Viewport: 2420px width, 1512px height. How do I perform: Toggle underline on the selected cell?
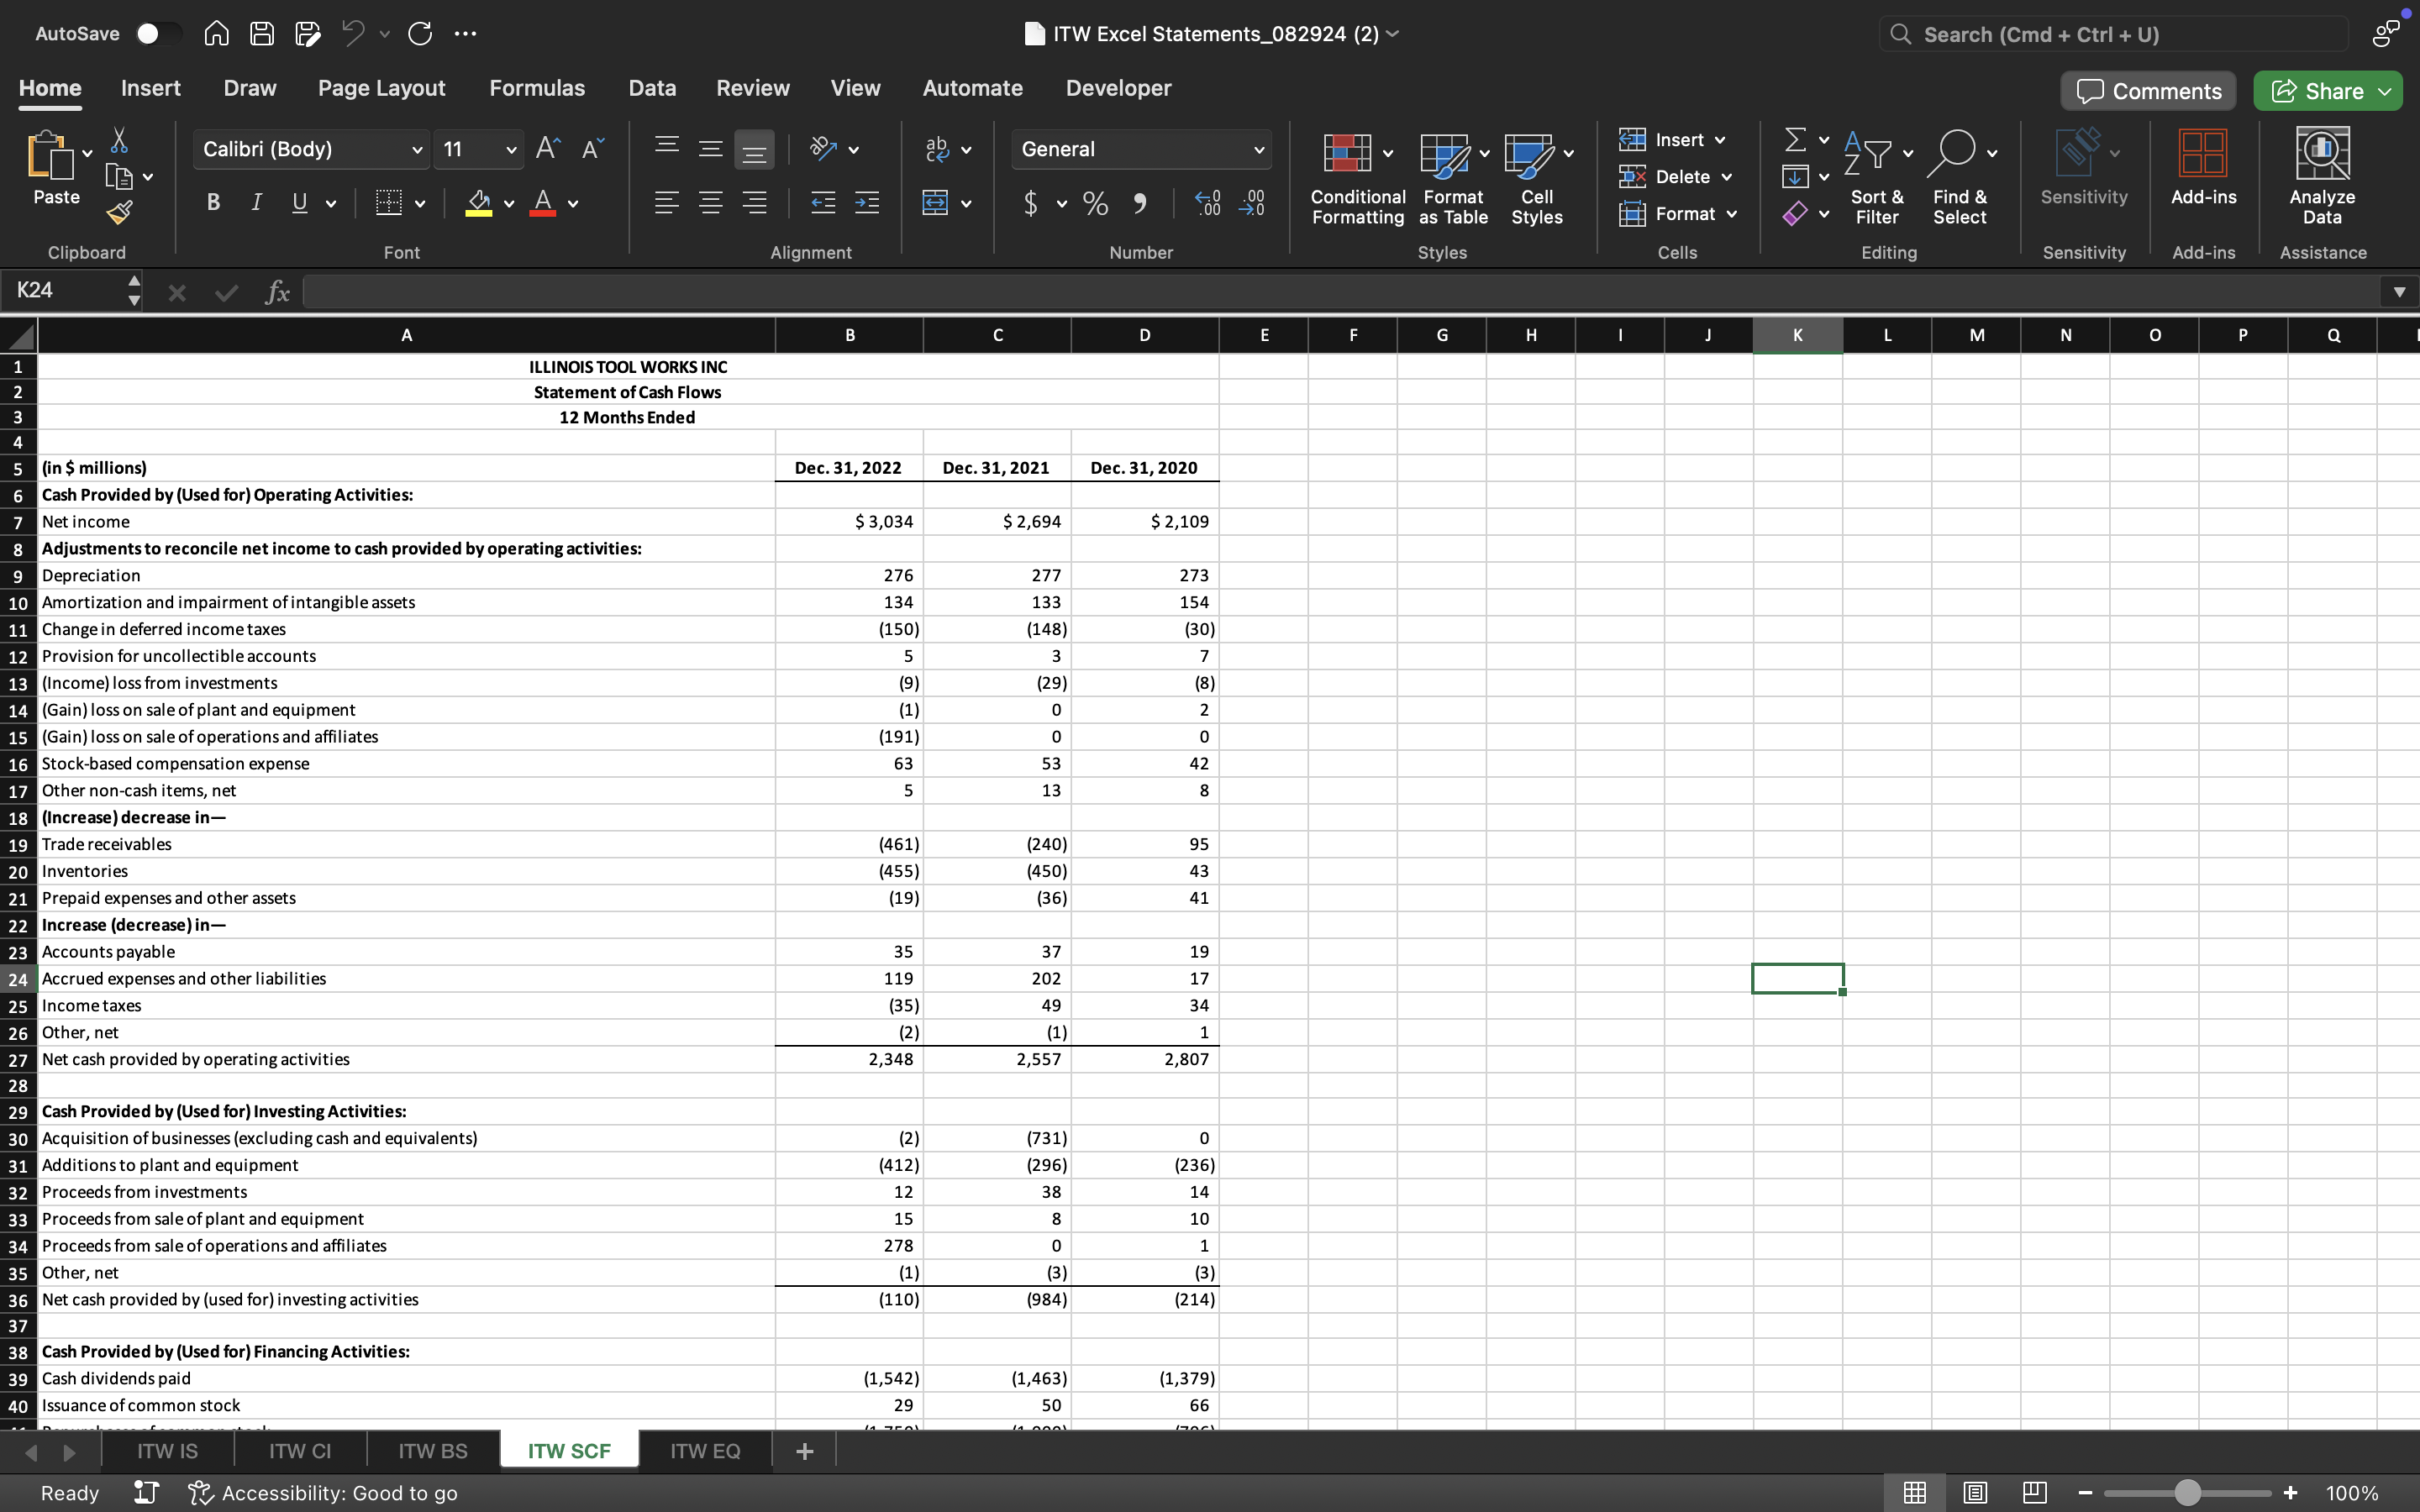[x=300, y=202]
